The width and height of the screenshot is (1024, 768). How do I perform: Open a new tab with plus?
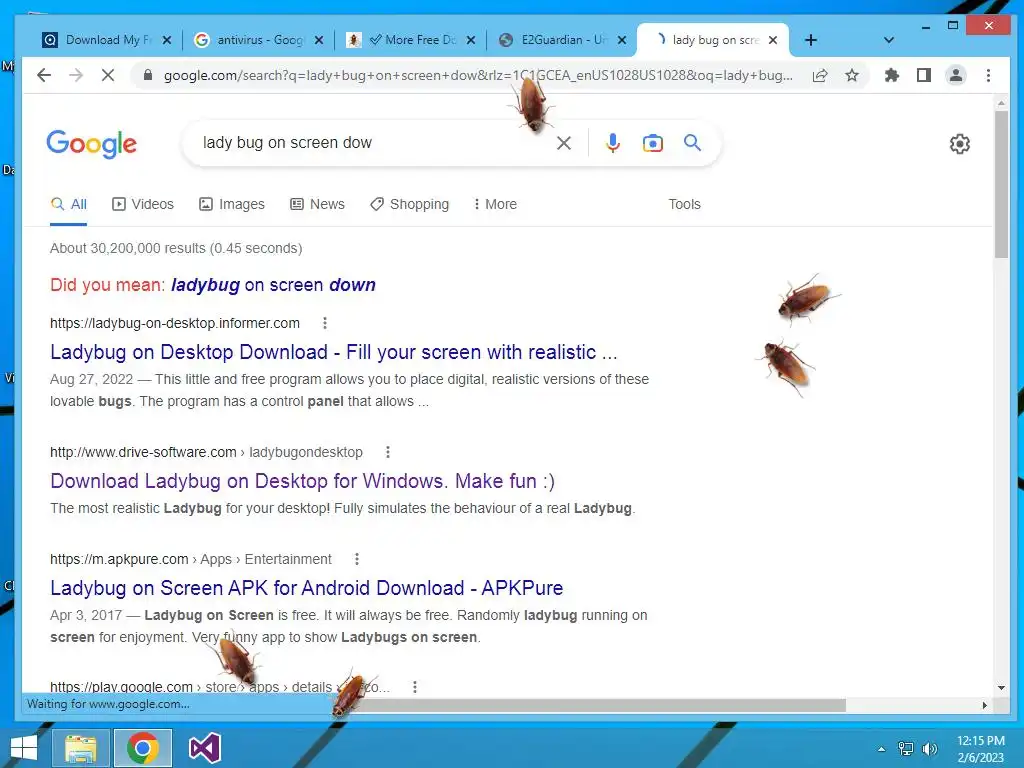(x=810, y=40)
